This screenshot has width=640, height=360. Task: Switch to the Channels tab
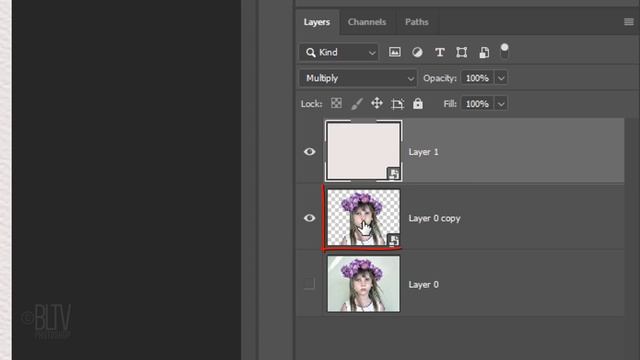pos(367,22)
